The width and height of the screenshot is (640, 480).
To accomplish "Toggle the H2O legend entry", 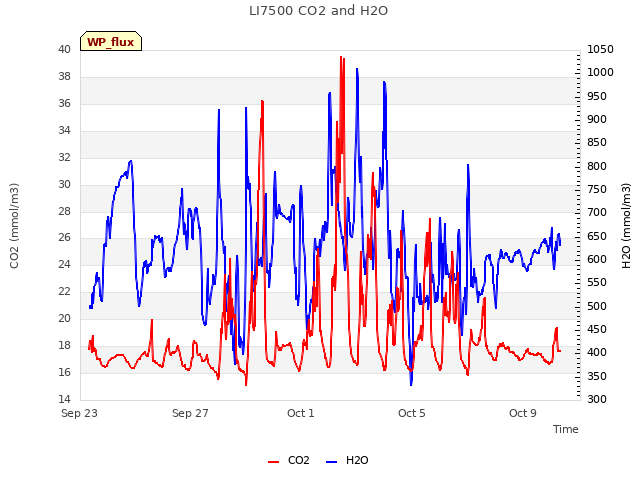I will tap(347, 460).
